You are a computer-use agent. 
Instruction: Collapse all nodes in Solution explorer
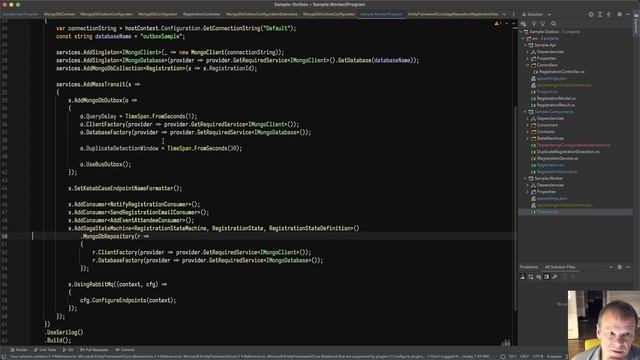coord(609,14)
